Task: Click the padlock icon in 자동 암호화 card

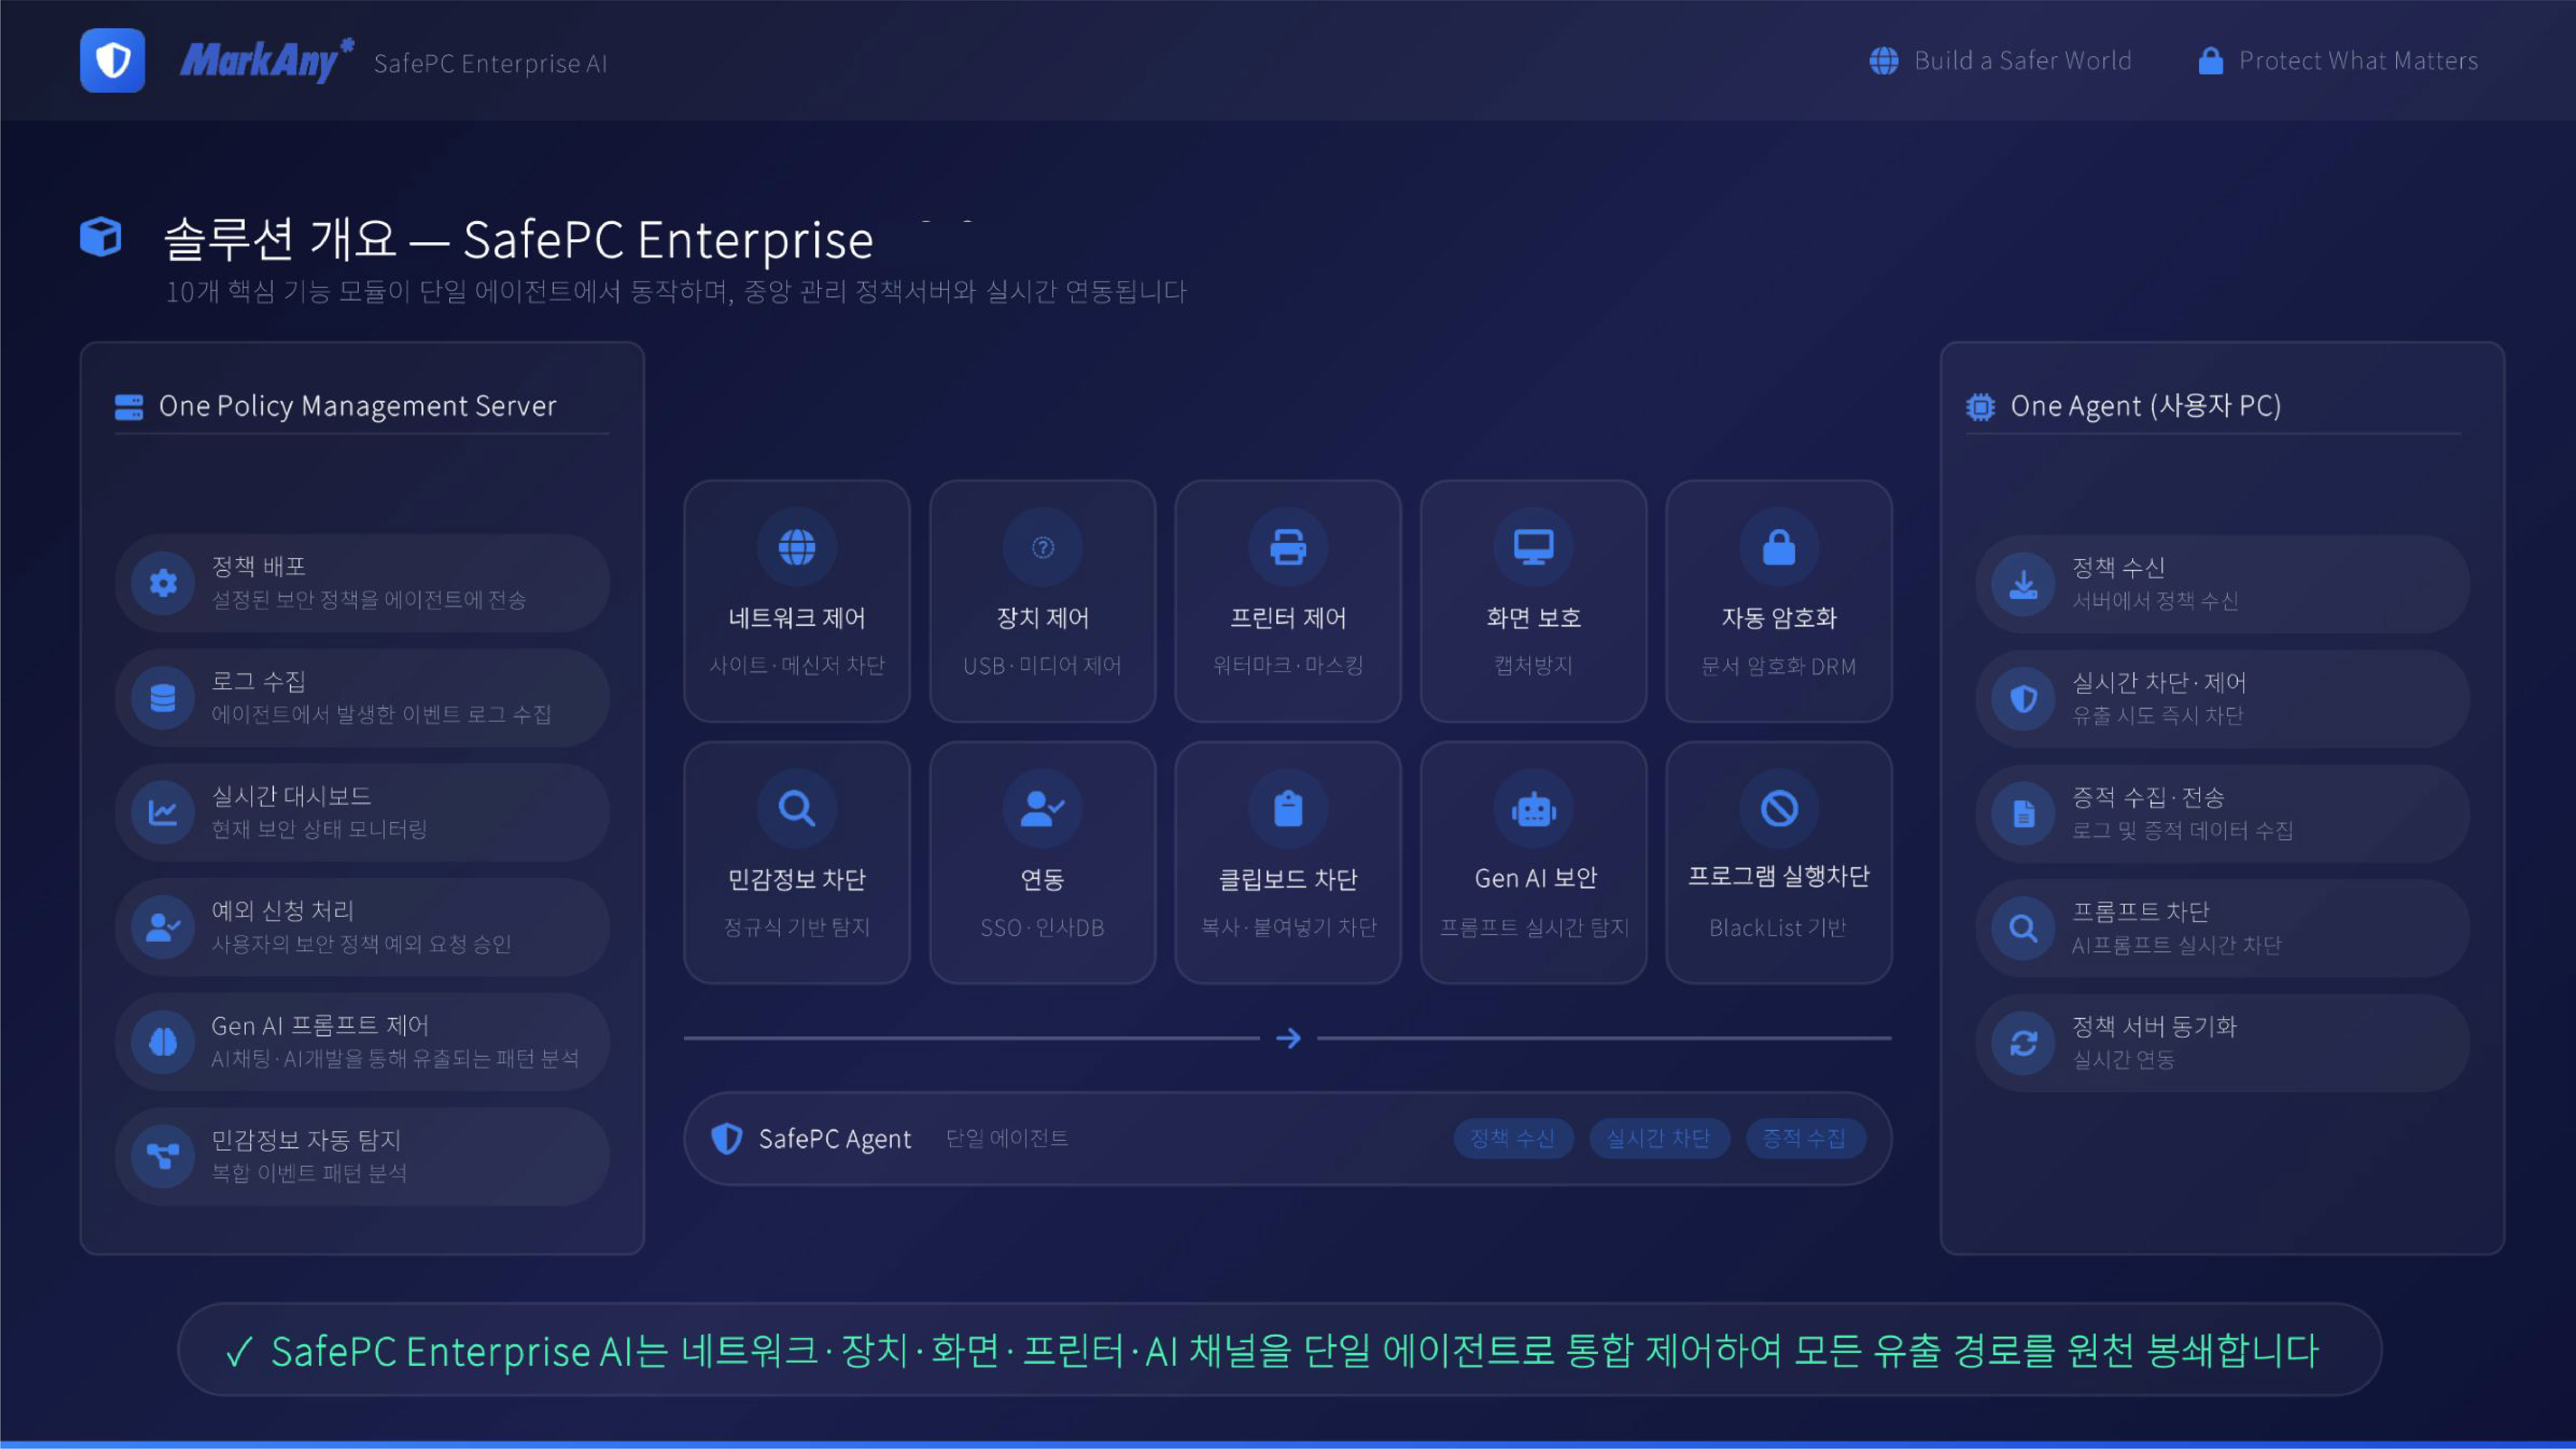Action: click(1779, 547)
